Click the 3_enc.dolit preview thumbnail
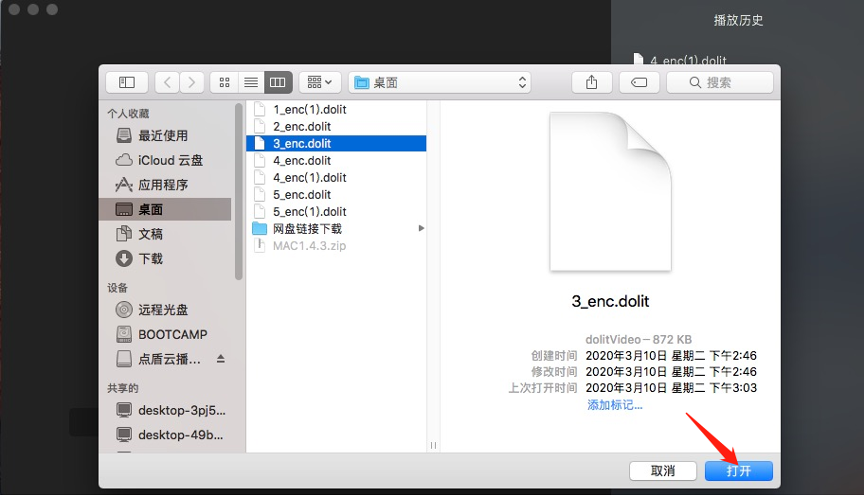The width and height of the screenshot is (864, 495). [x=611, y=191]
